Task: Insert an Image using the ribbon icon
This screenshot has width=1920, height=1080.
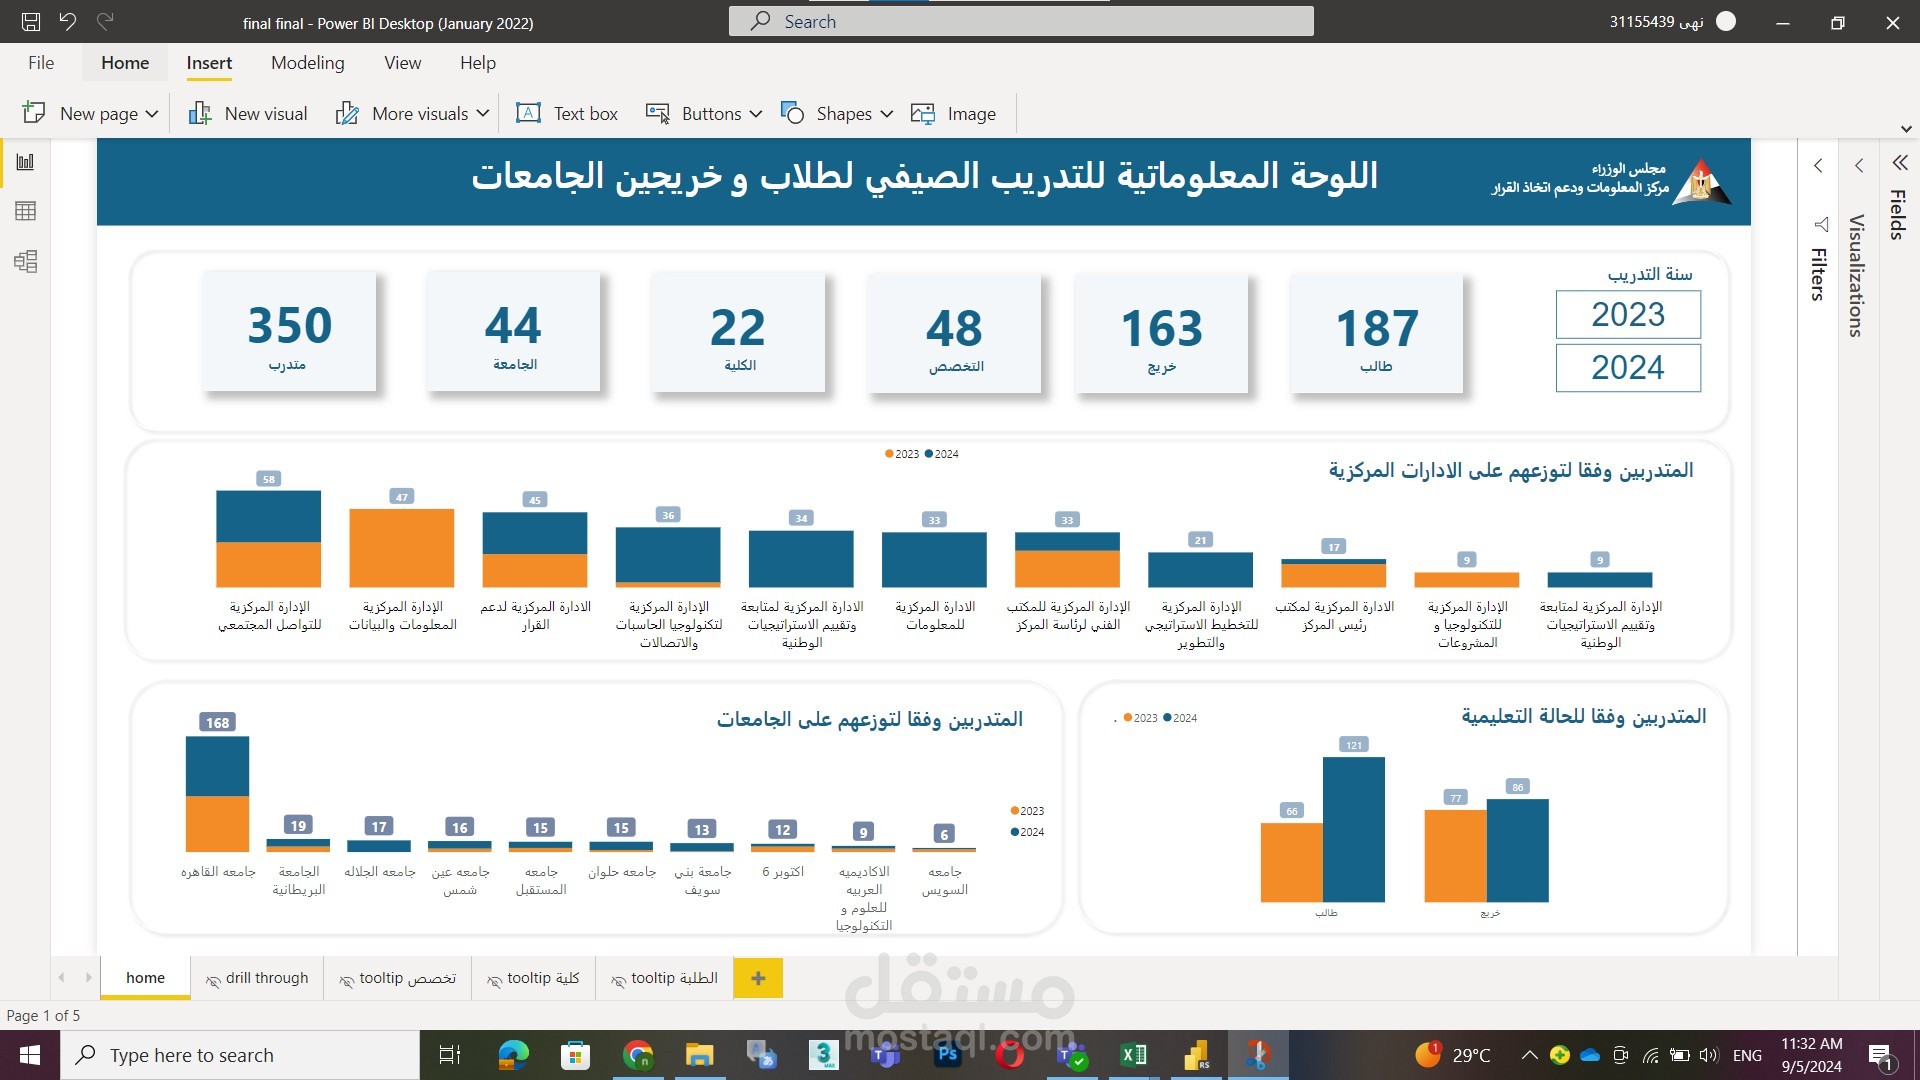Action: [955, 113]
